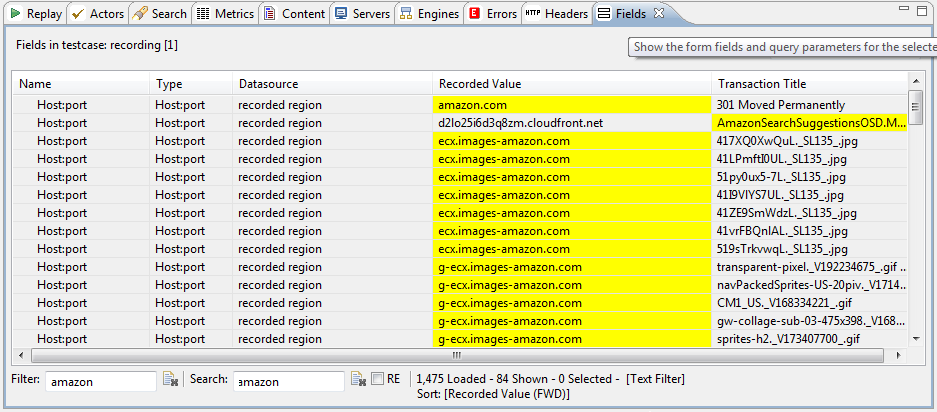The height and width of the screenshot is (412, 937).
Task: Click the Servers monitor icon
Action: (x=341, y=14)
